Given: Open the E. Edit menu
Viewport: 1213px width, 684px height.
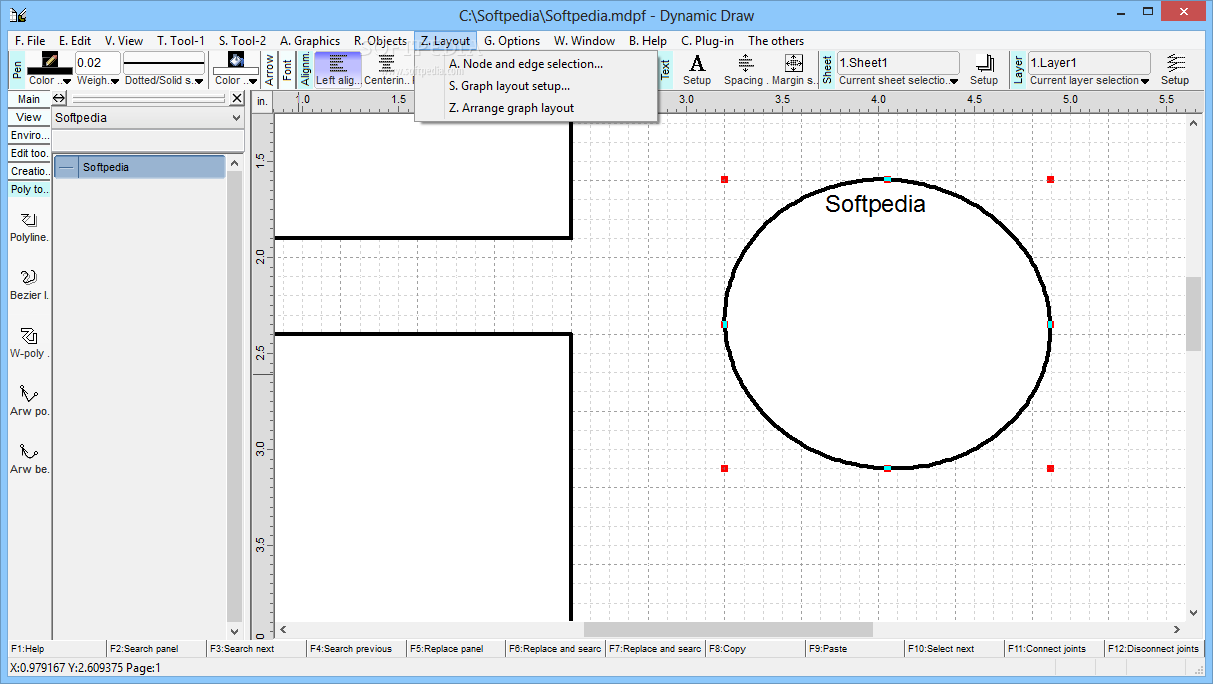Looking at the screenshot, I should [x=75, y=41].
